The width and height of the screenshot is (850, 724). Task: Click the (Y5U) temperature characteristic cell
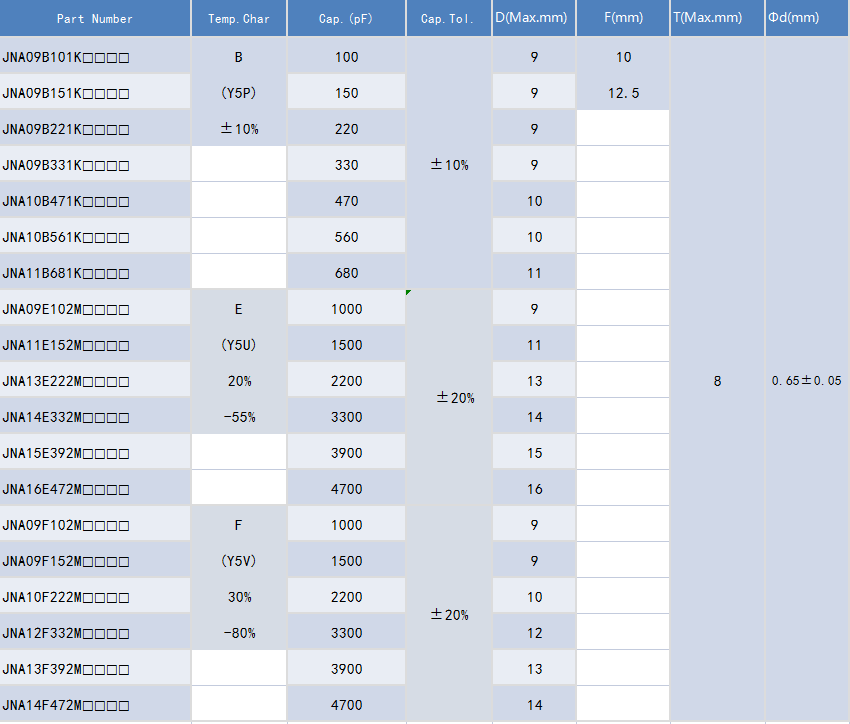click(239, 345)
